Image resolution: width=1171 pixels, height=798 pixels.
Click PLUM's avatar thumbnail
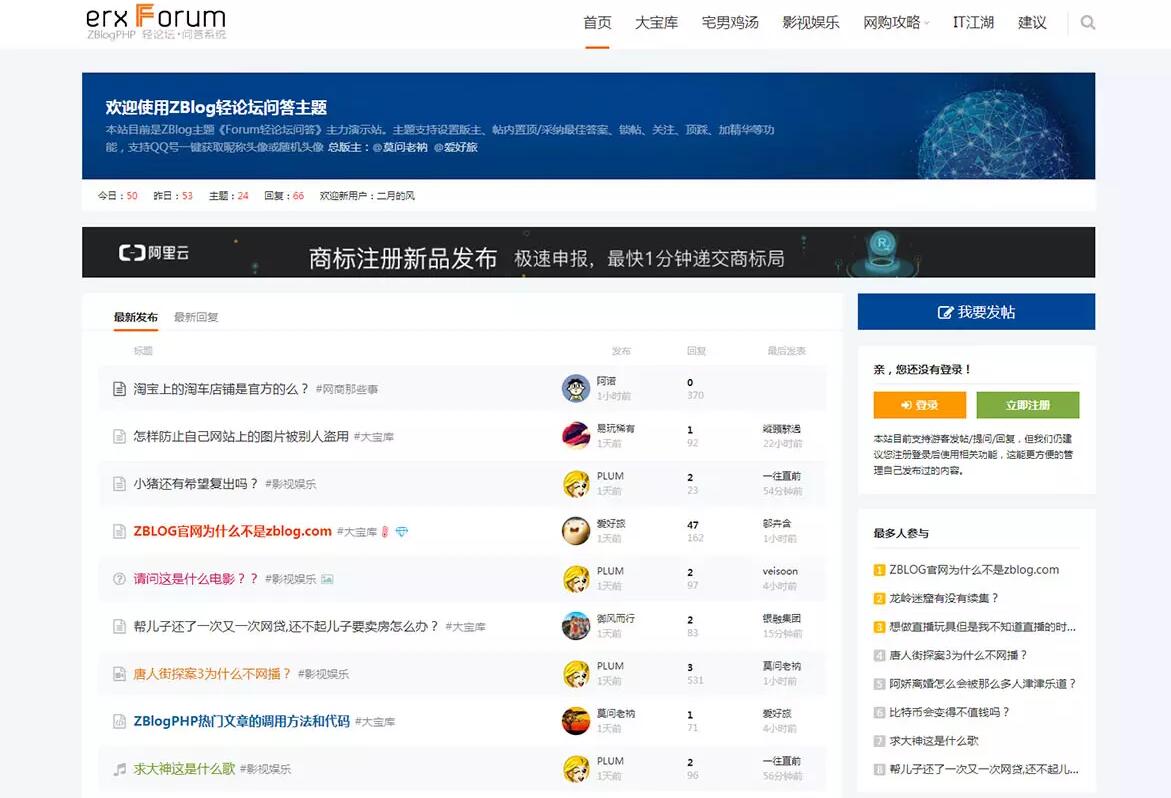[x=575, y=484]
